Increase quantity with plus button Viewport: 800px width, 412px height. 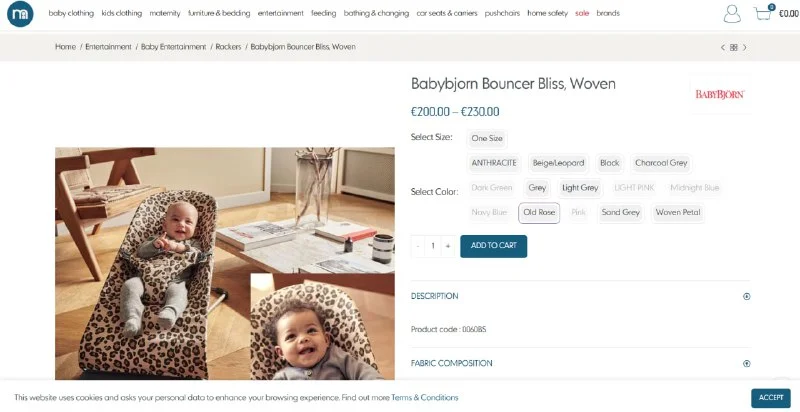(447, 246)
